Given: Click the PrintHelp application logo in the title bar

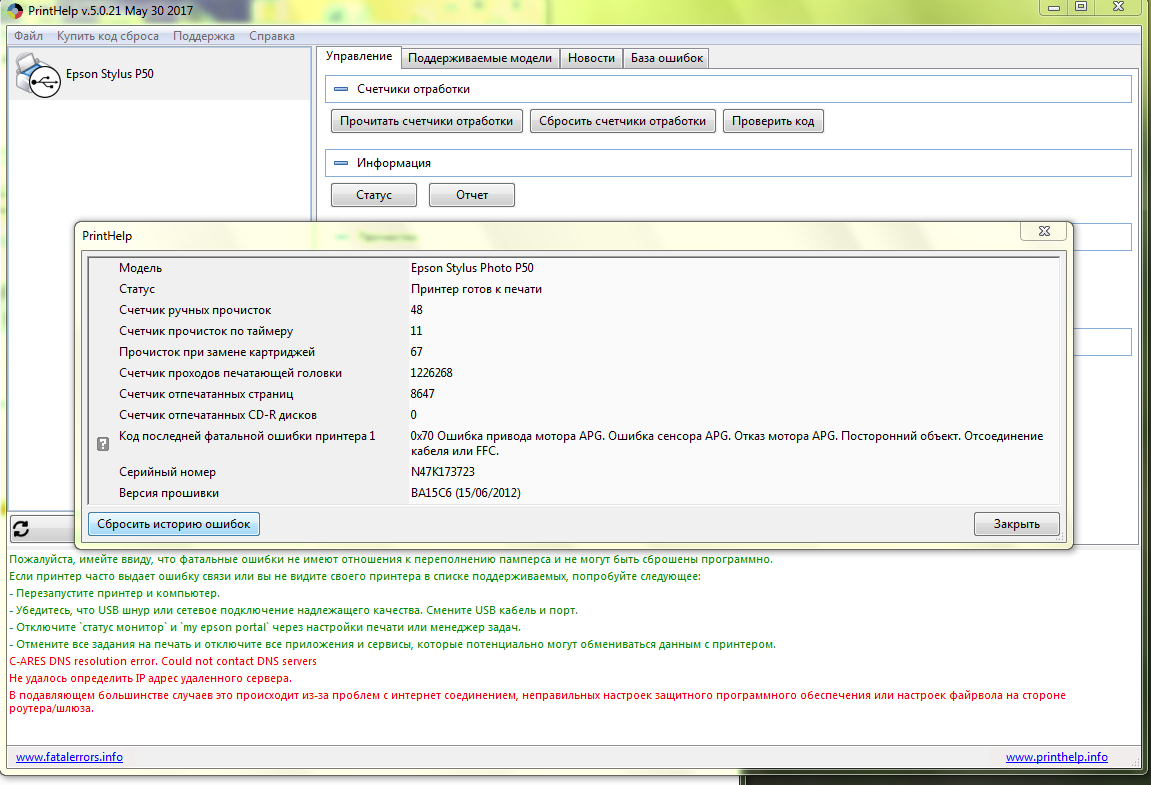Looking at the screenshot, I should [14, 11].
